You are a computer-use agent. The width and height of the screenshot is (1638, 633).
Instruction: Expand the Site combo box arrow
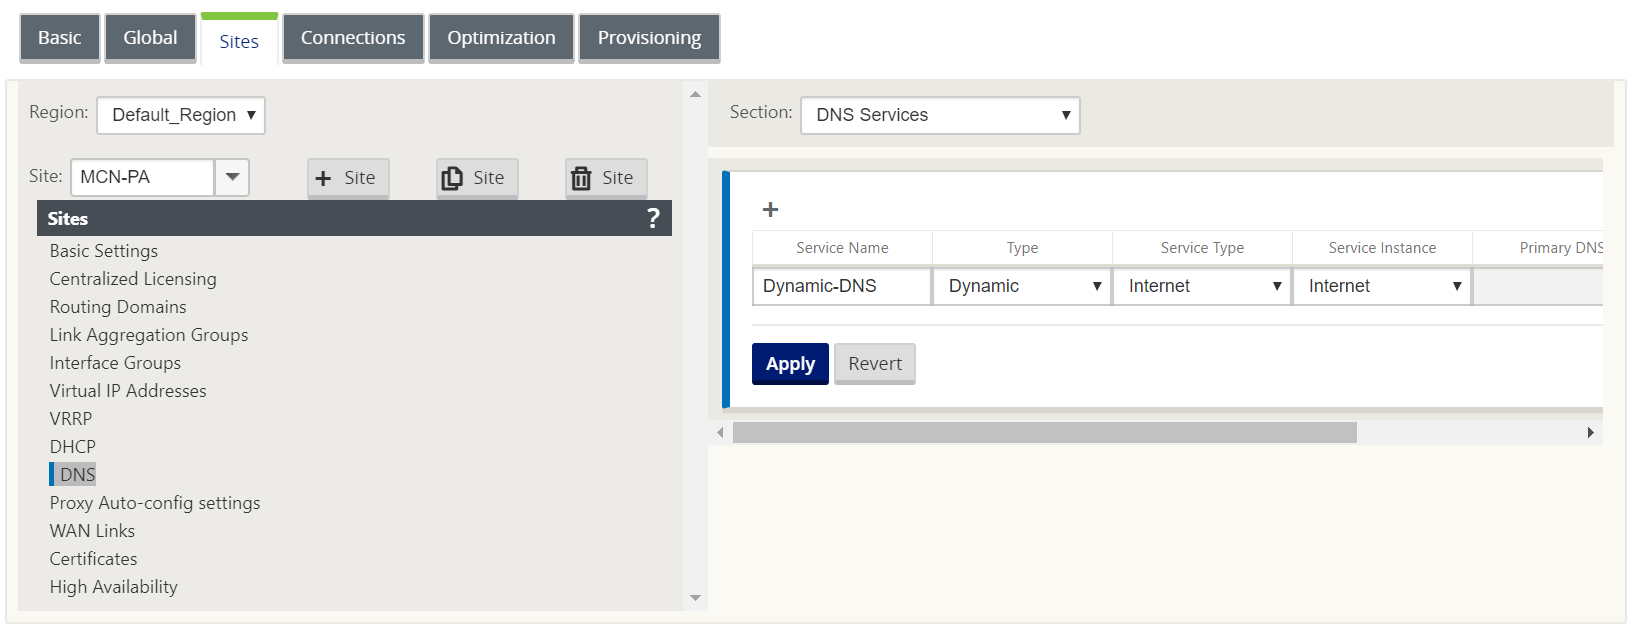232,177
